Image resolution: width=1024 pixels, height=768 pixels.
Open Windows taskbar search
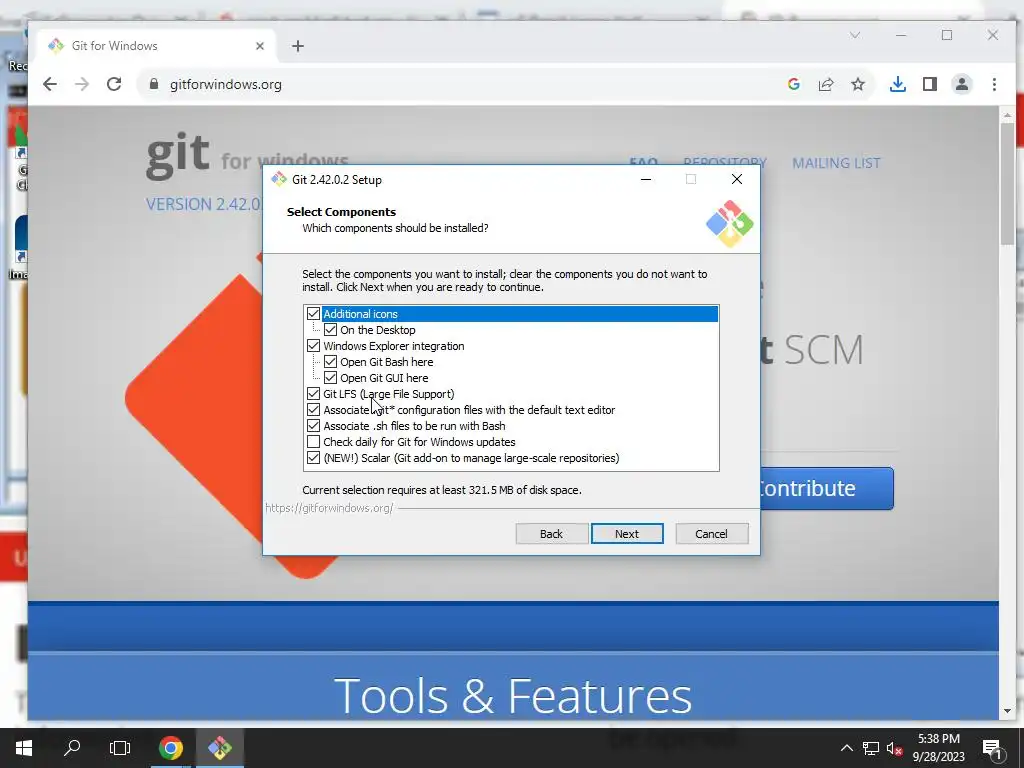pyautogui.click(x=72, y=748)
